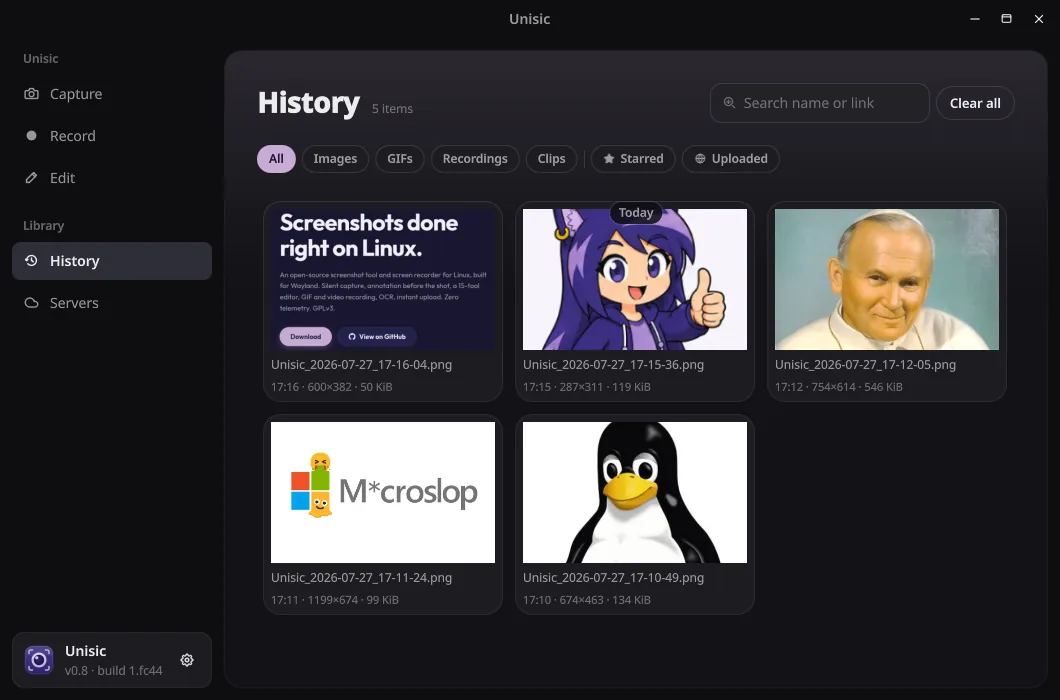The image size is (1060, 700).
Task: Click the star icon on Starred filter
Action: [x=608, y=158]
